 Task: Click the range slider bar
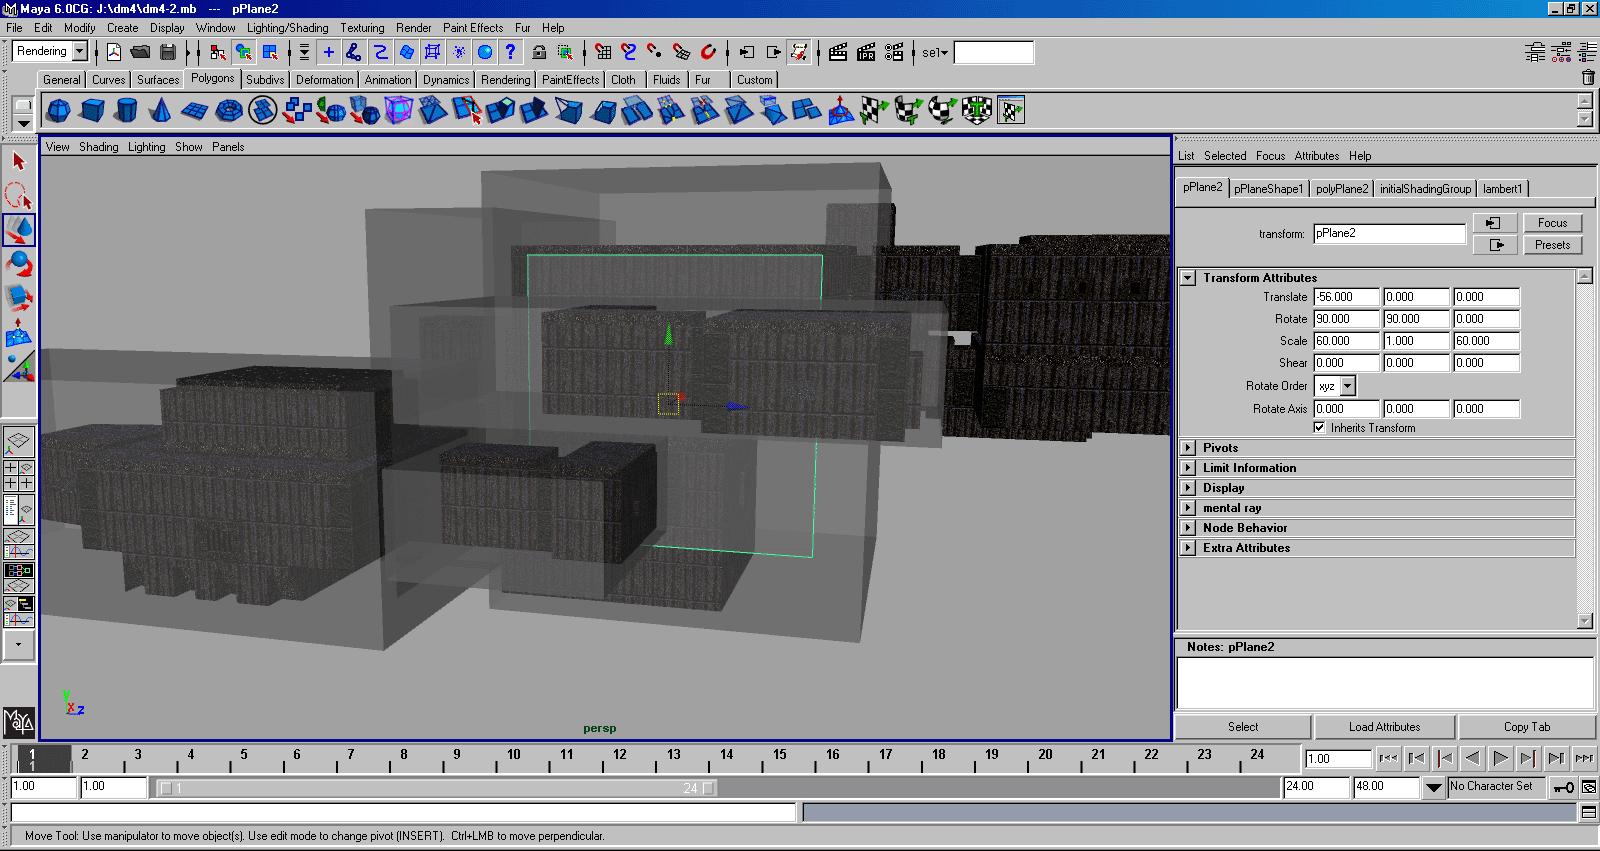[x=437, y=788]
